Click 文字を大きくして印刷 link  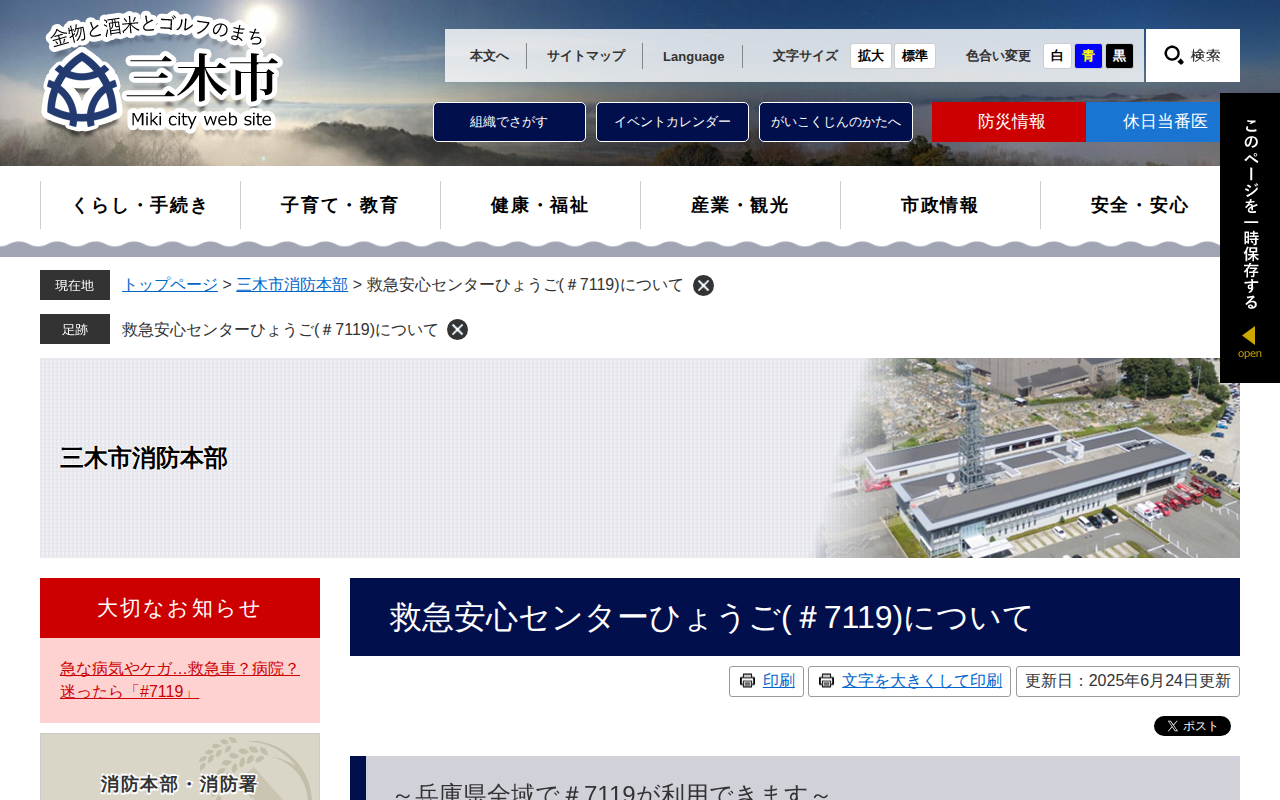pos(922,681)
